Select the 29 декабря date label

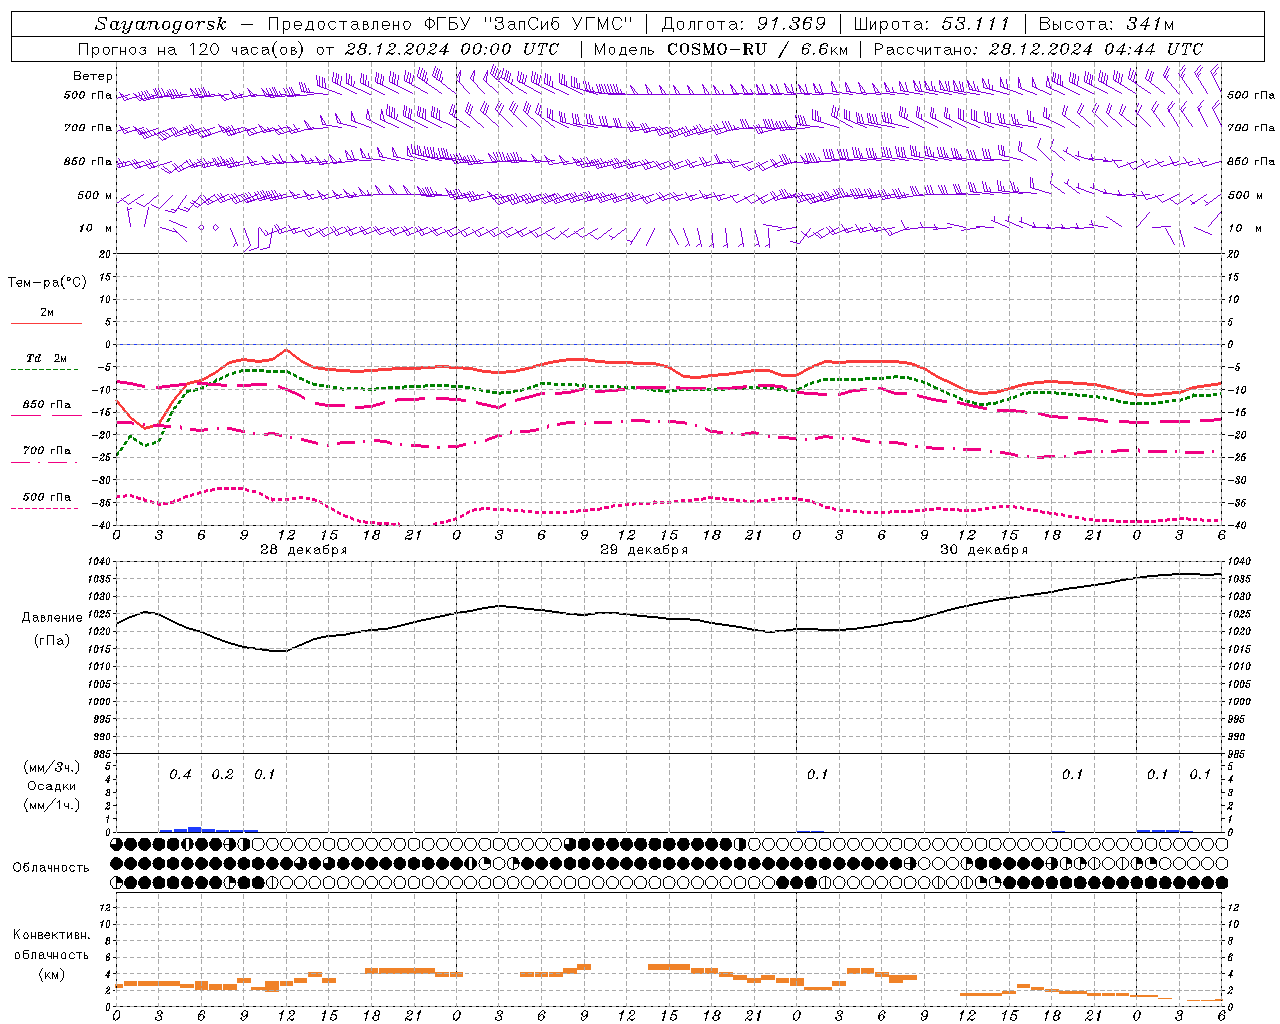643,550
